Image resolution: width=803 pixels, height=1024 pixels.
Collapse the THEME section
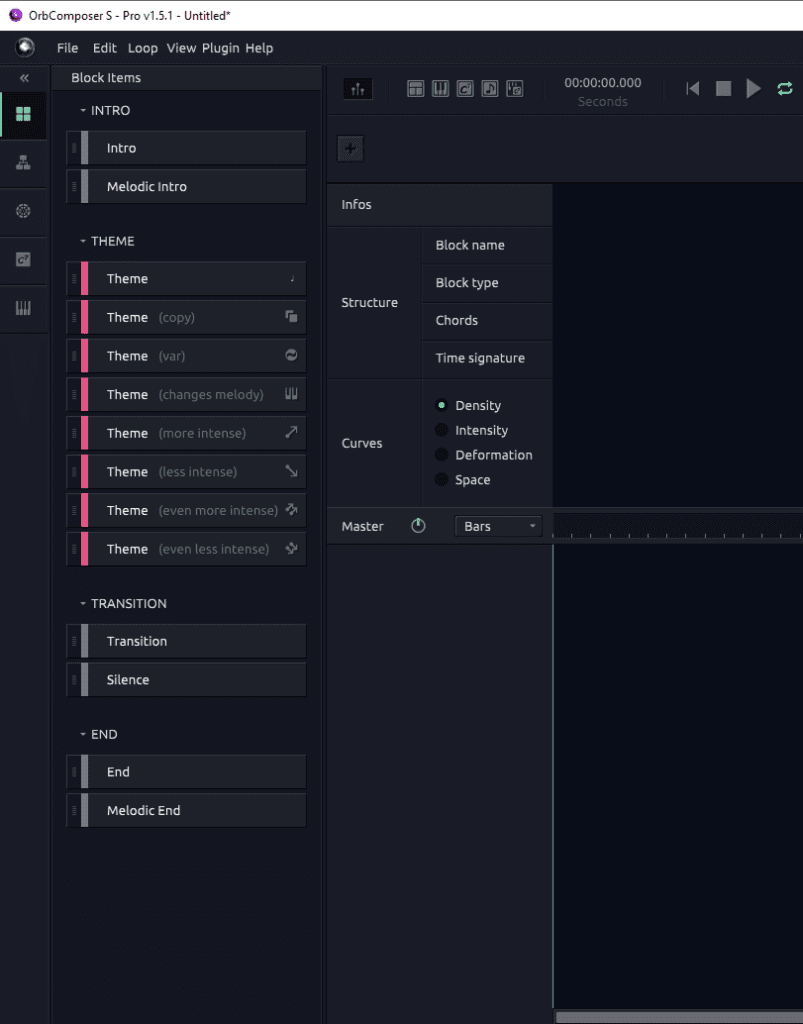[84, 241]
